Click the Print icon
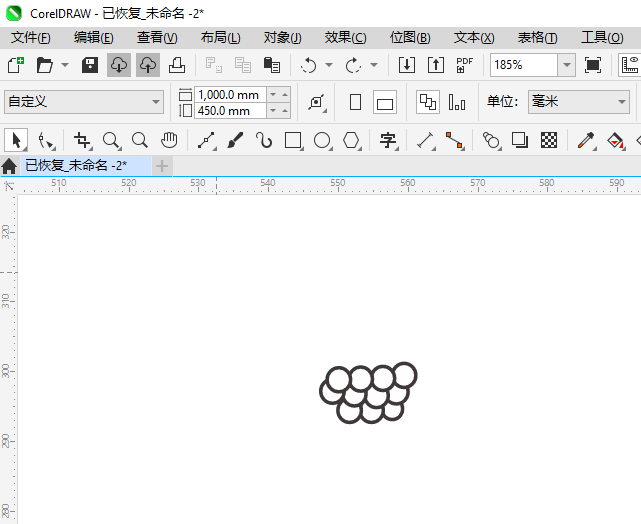The image size is (641, 524). coord(177,65)
